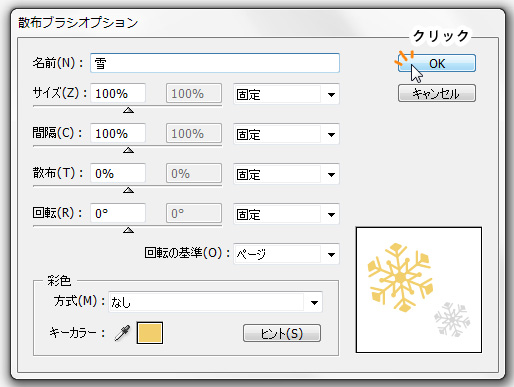Open the 回転の基準 ページ dropdown

click(x=286, y=254)
